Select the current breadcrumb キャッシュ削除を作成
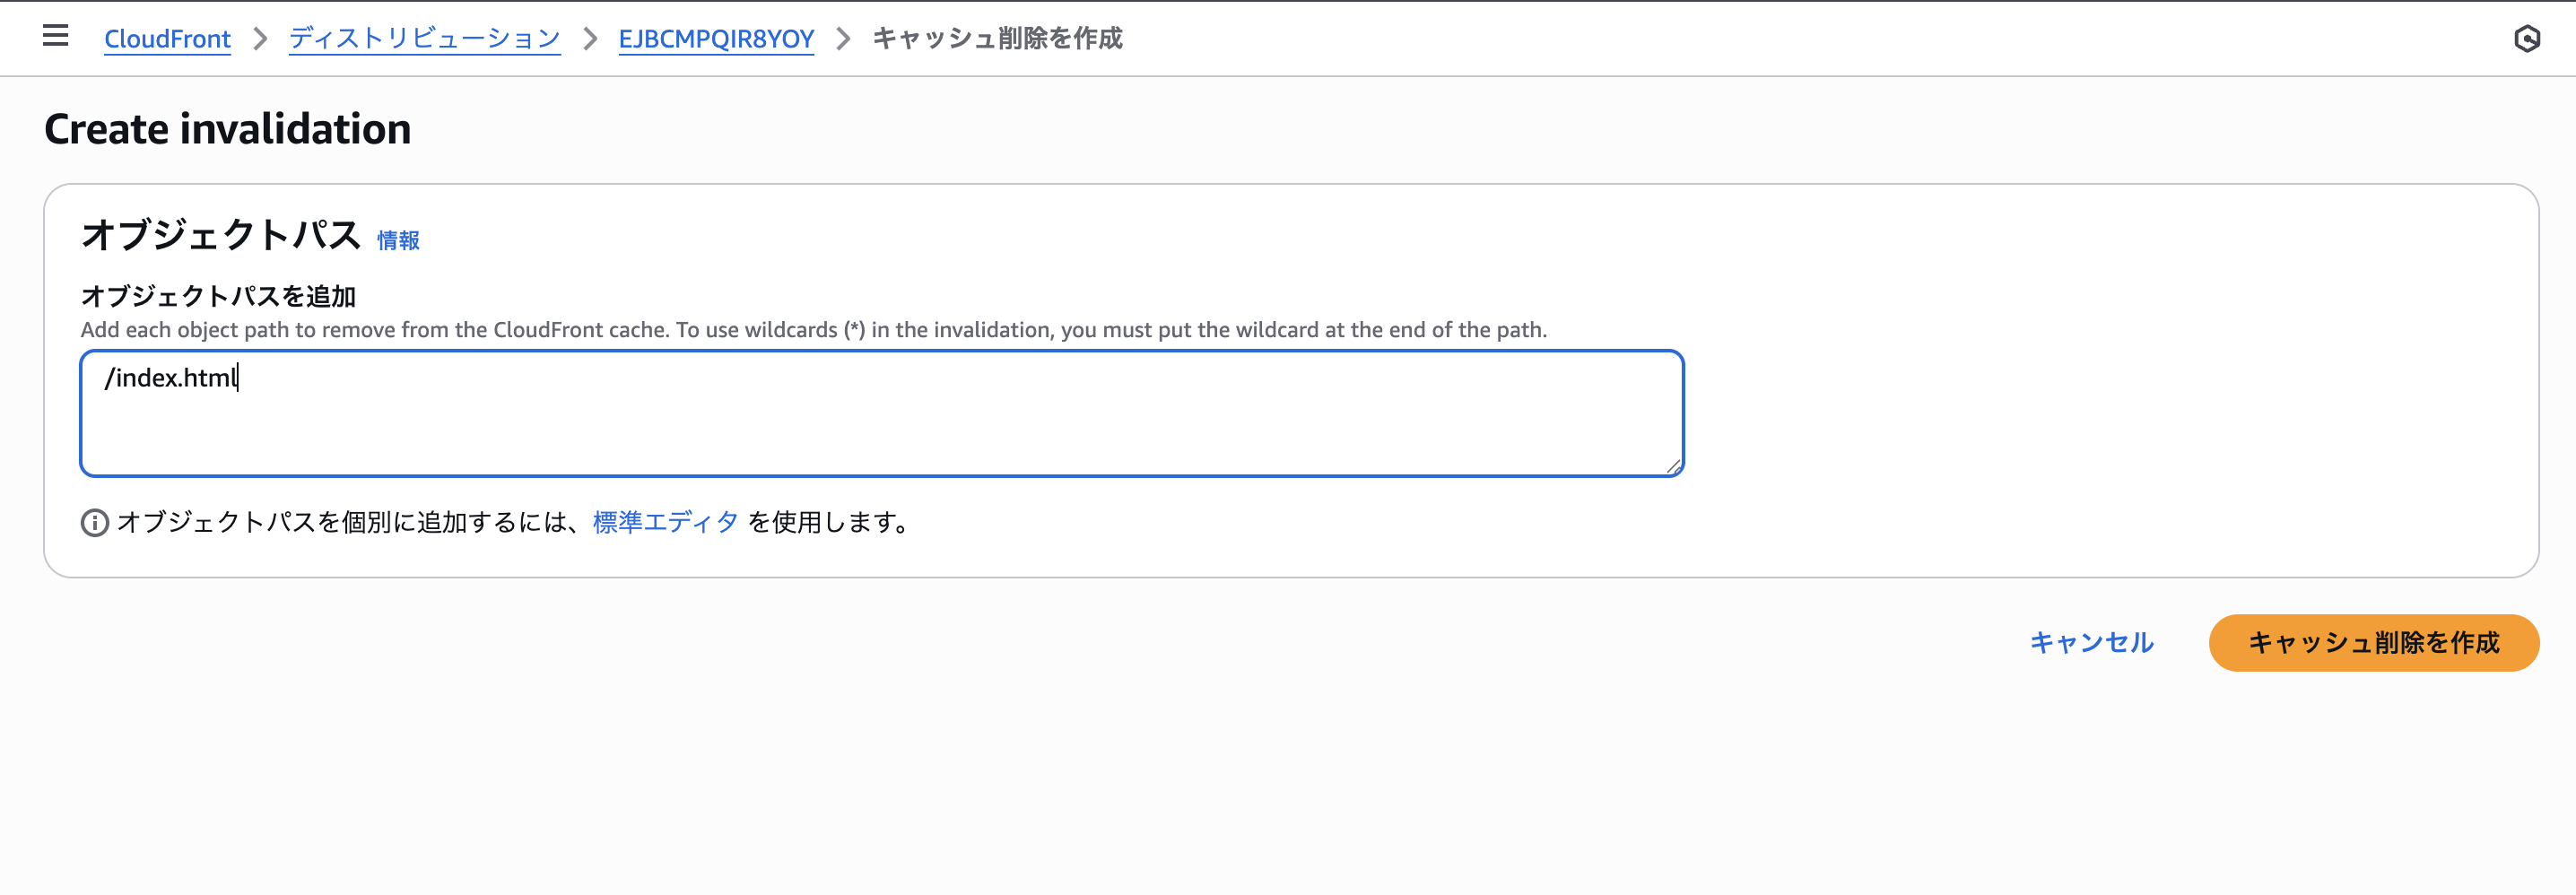Screen dimensions: 2576x895 pyautogui.click(x=997, y=38)
